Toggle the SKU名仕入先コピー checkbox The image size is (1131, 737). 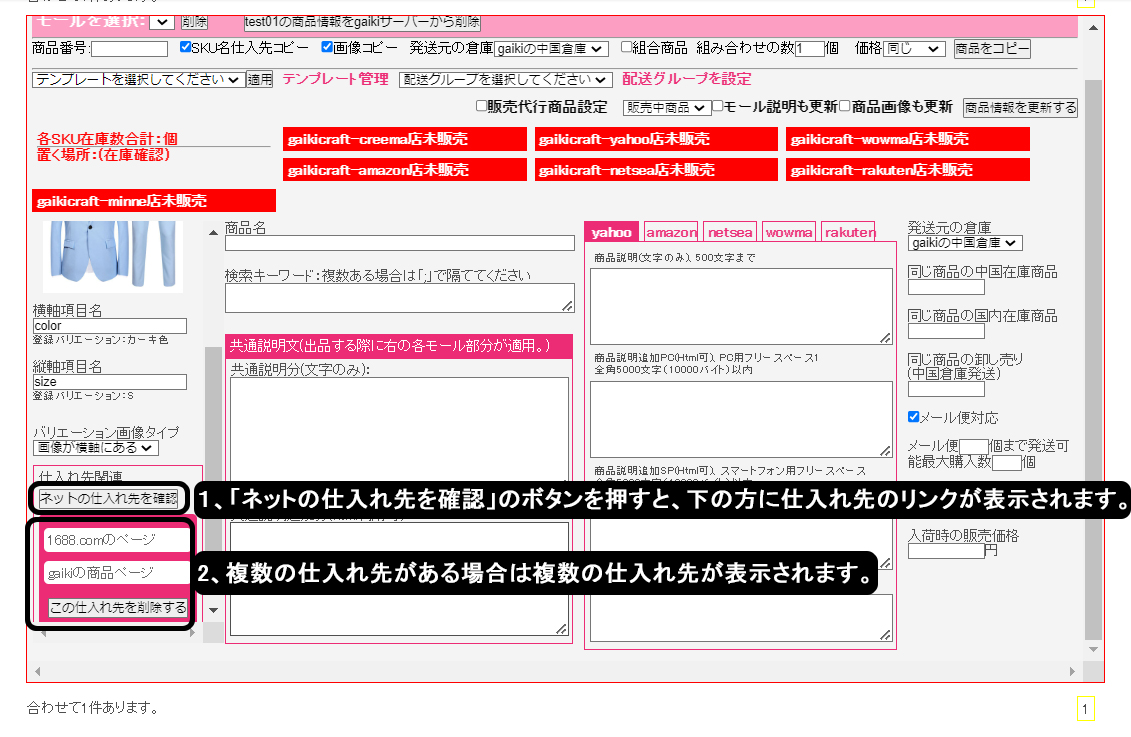(185, 47)
